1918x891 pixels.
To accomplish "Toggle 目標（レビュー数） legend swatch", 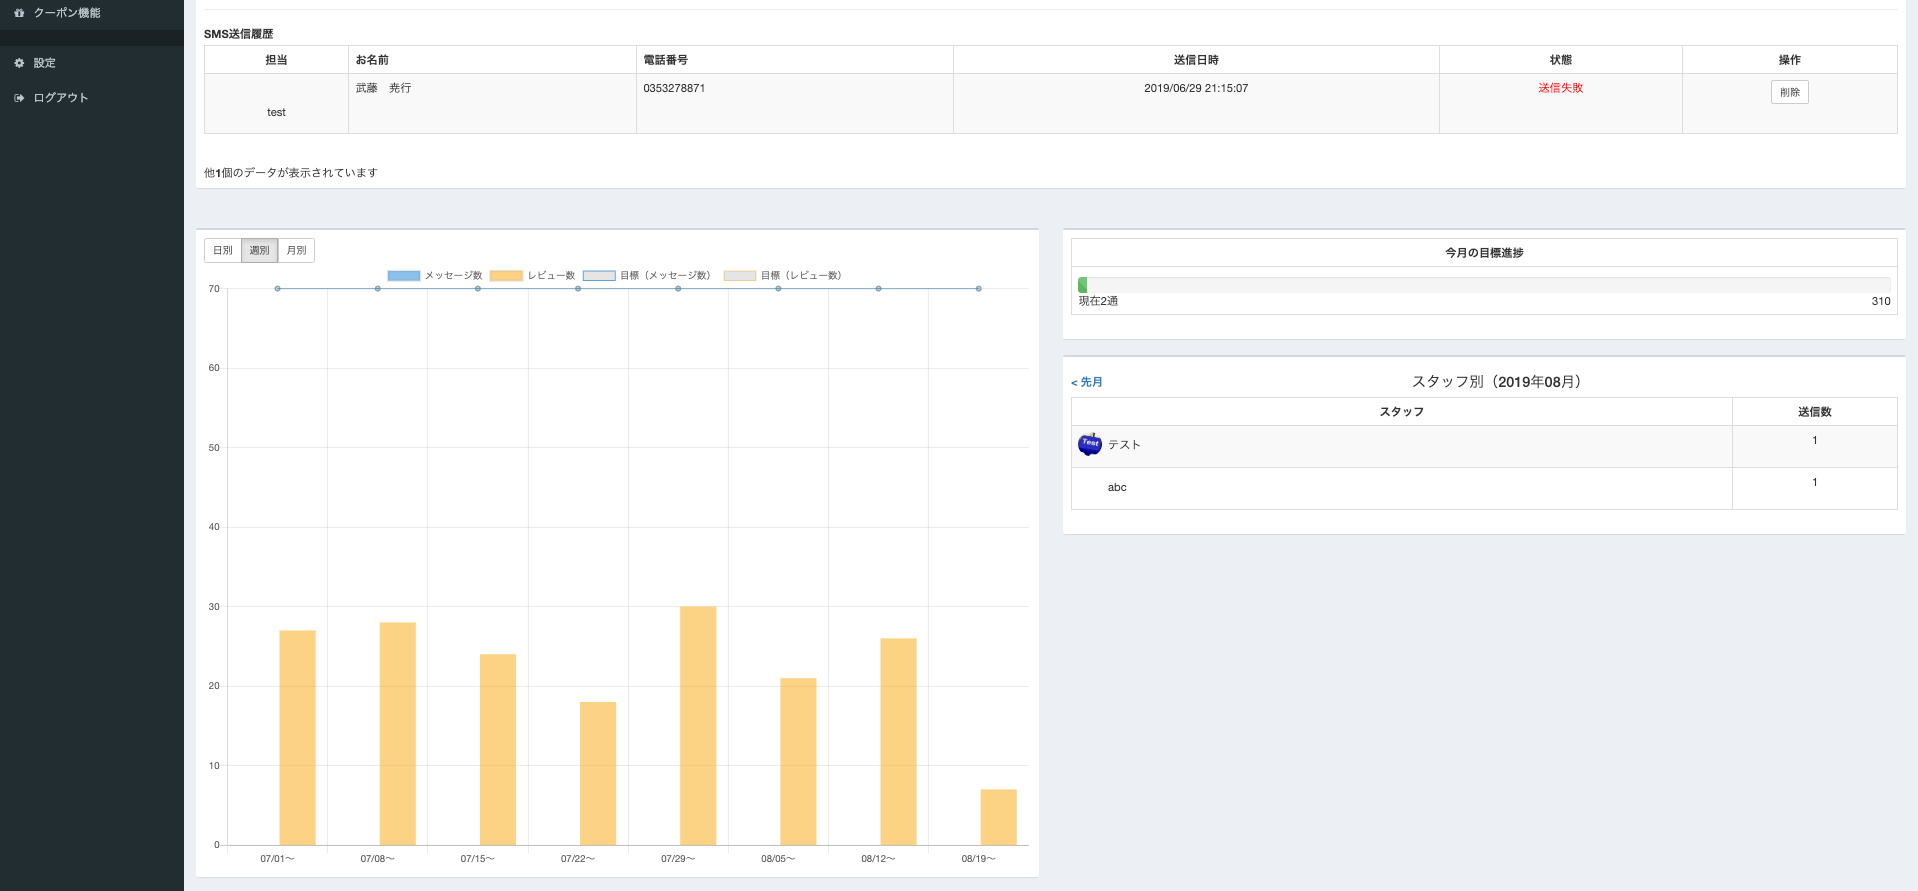I will pos(740,276).
